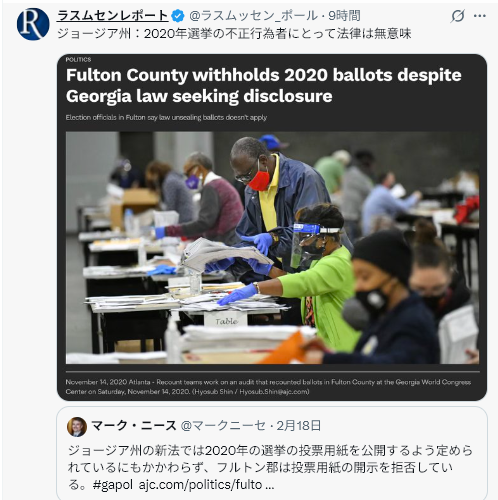498x500 pixels.
Task: Click the tweet text about ジョージア州 2020年選挙
Action: click(234, 34)
